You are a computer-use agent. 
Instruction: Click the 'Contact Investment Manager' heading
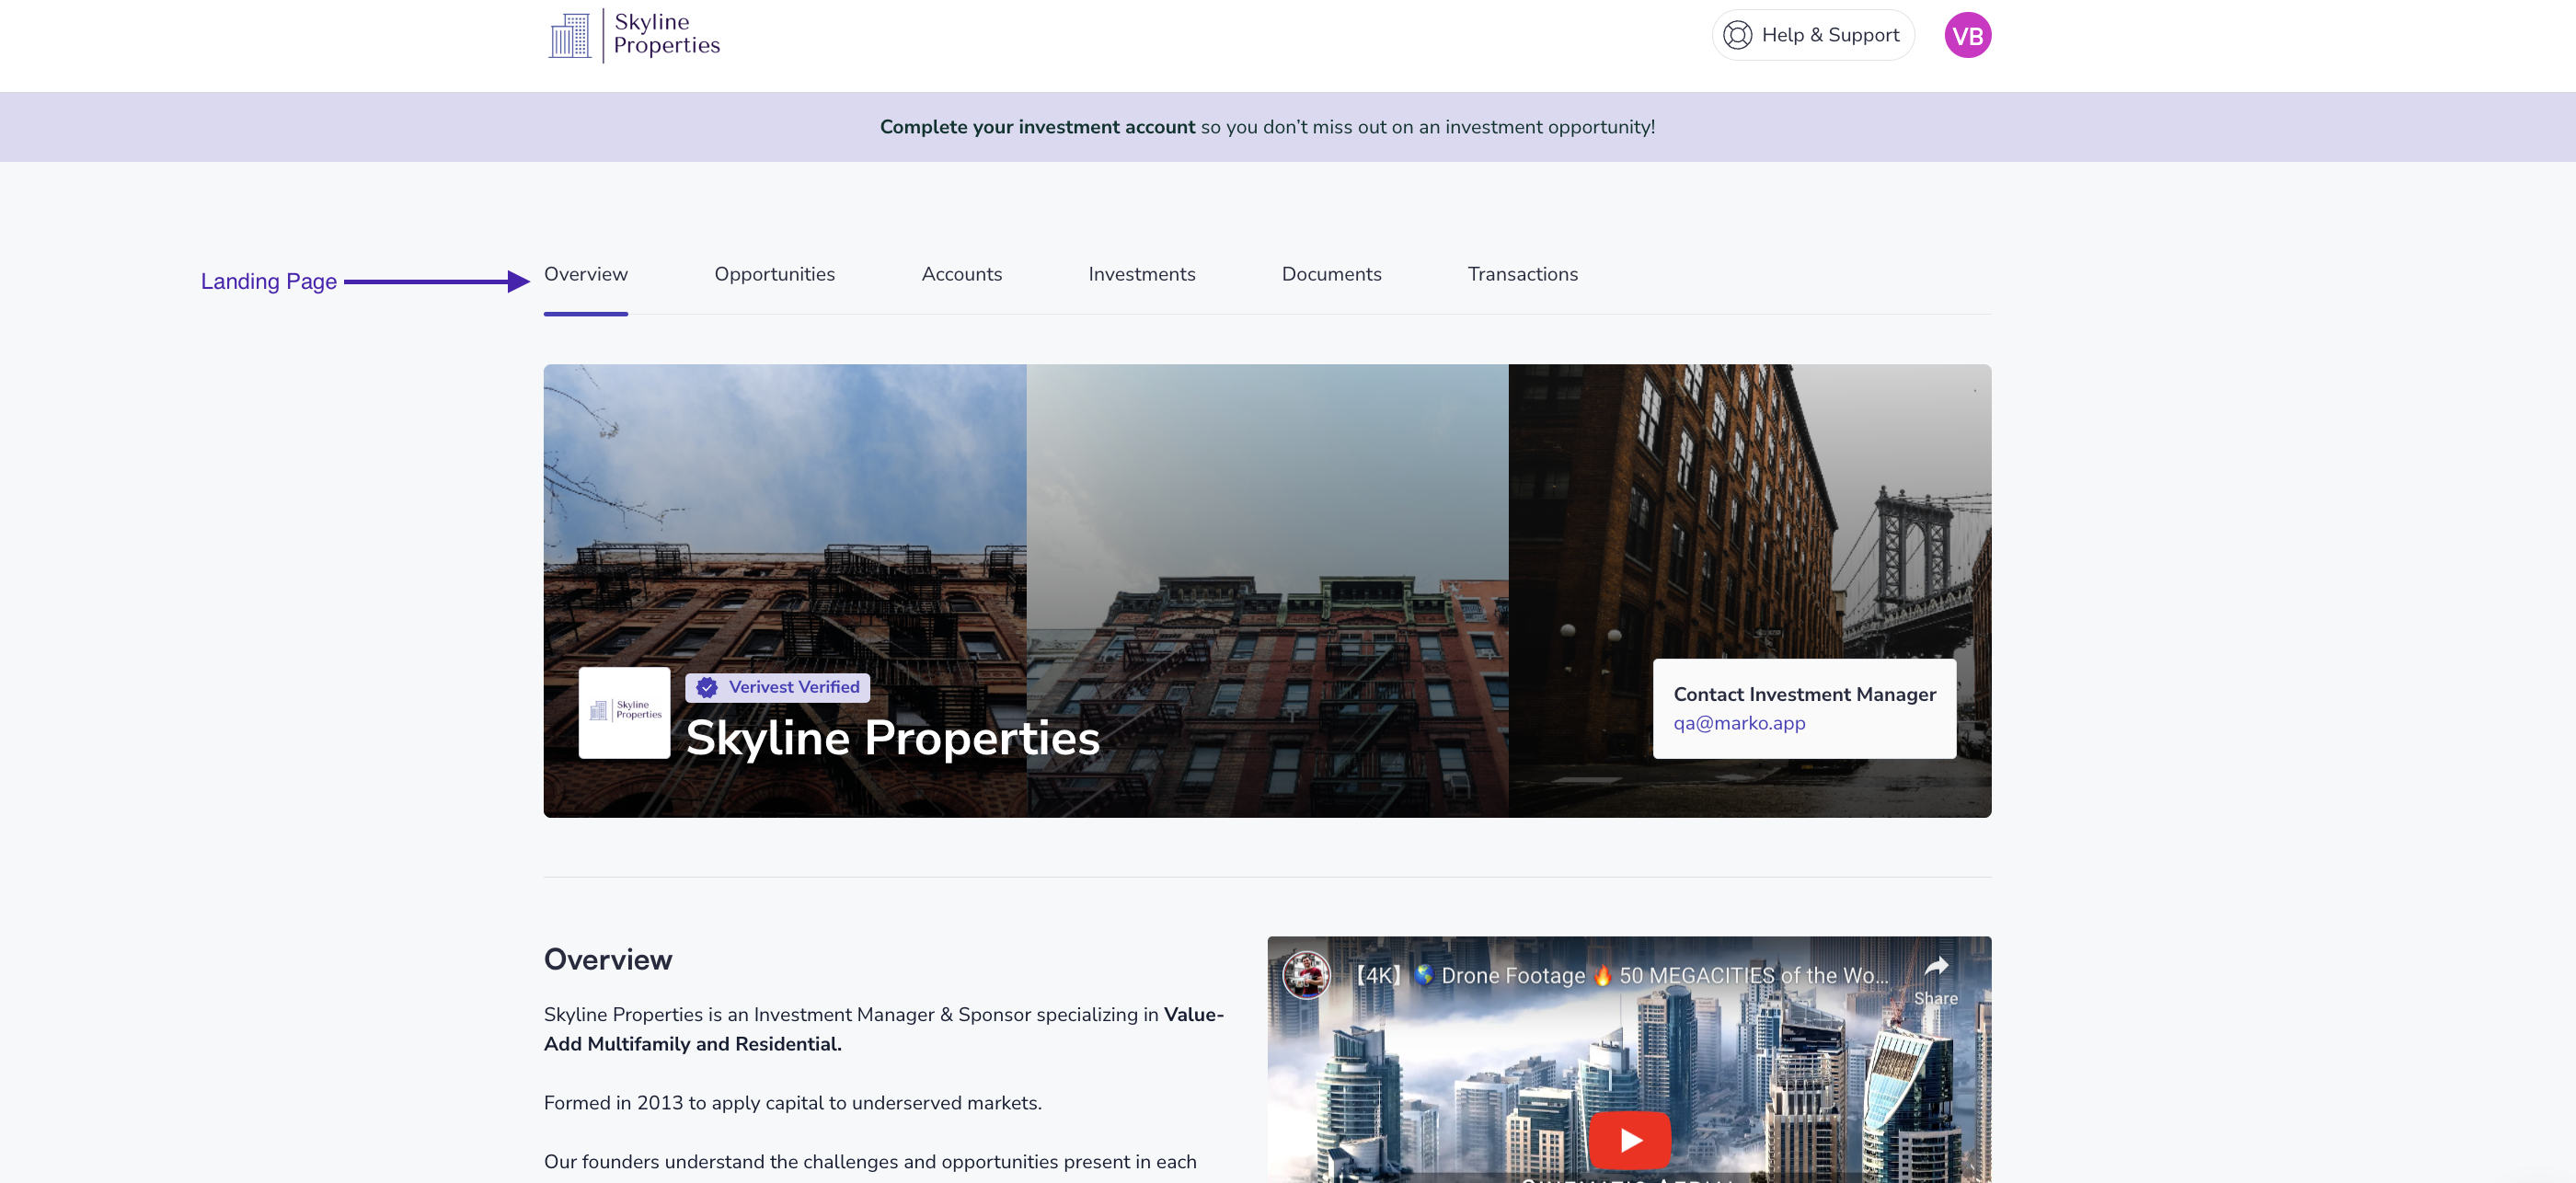[x=1804, y=694]
